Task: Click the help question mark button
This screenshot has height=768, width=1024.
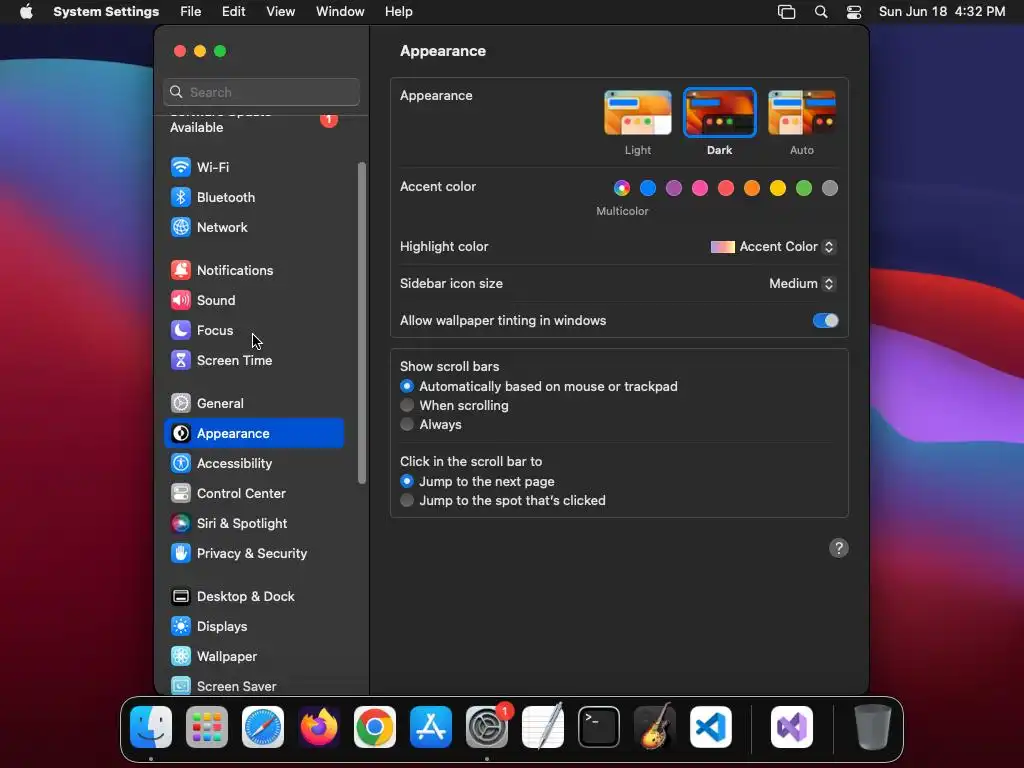Action: (x=839, y=548)
